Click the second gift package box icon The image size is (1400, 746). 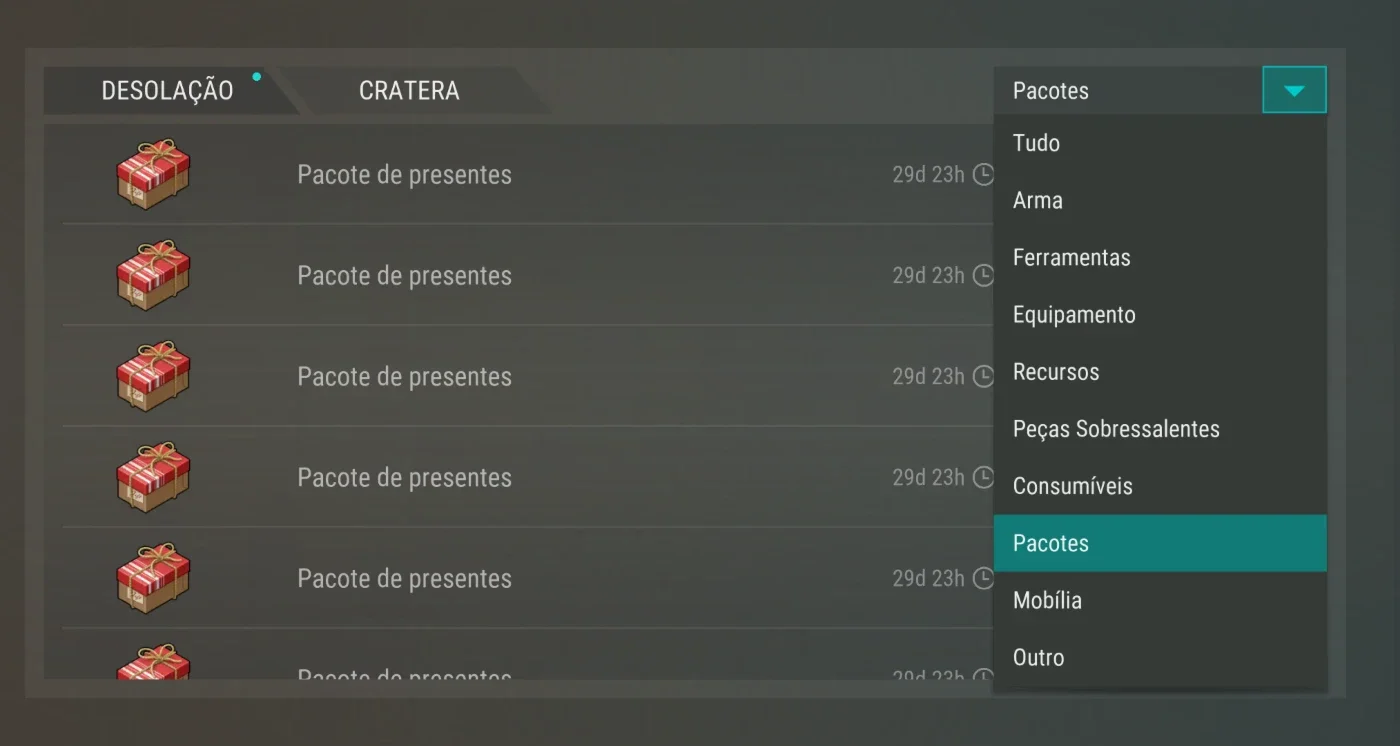pos(152,275)
